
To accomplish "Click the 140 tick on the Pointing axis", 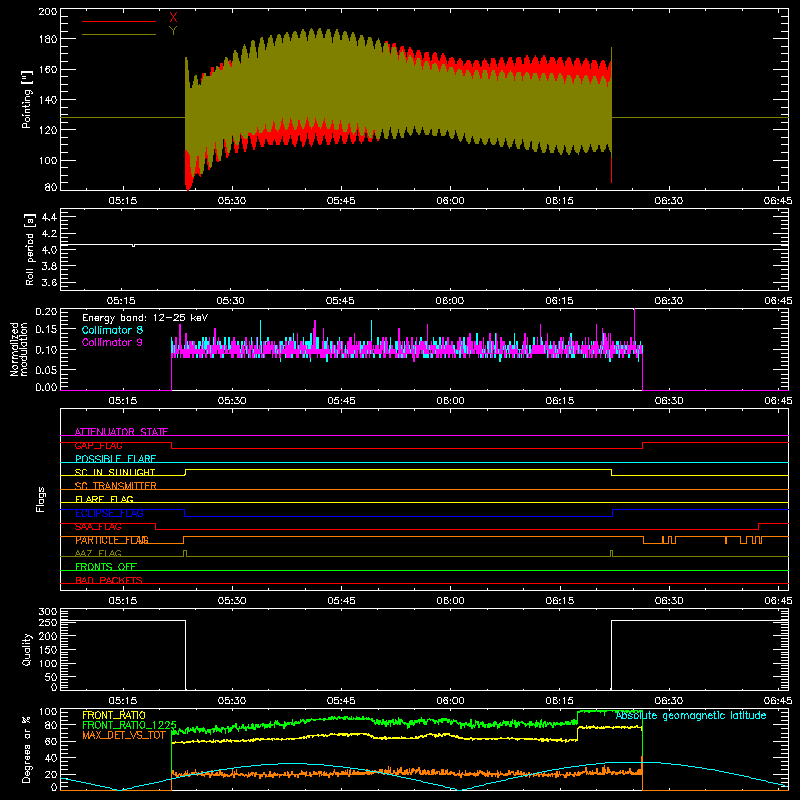I will pyautogui.click(x=48, y=100).
